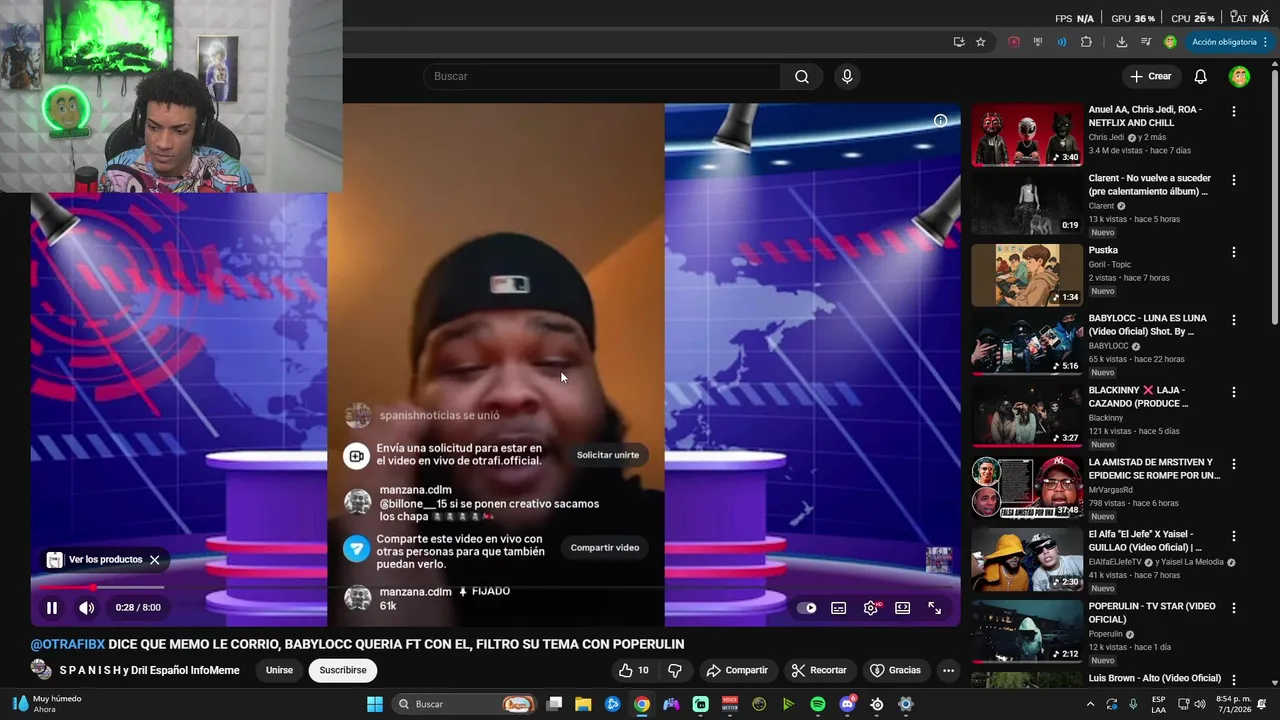This screenshot has width=1280, height=720.
Task: Toggle the autoplay switch in player
Action: click(x=808, y=608)
